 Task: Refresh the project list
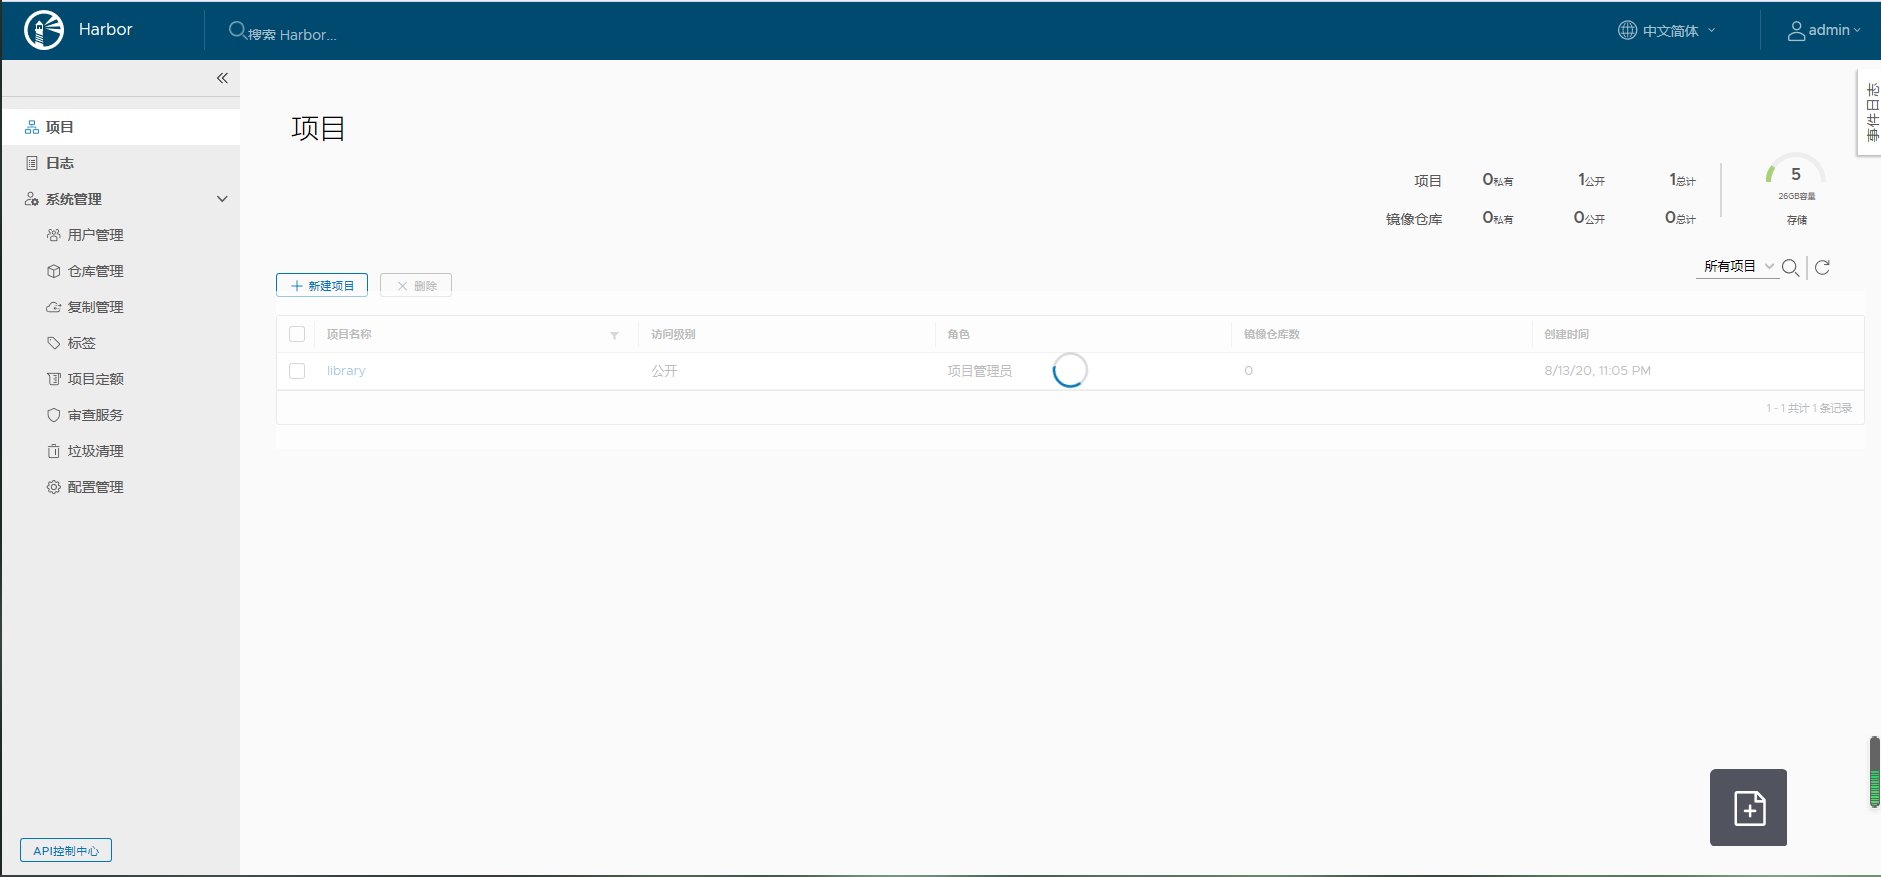coord(1822,267)
